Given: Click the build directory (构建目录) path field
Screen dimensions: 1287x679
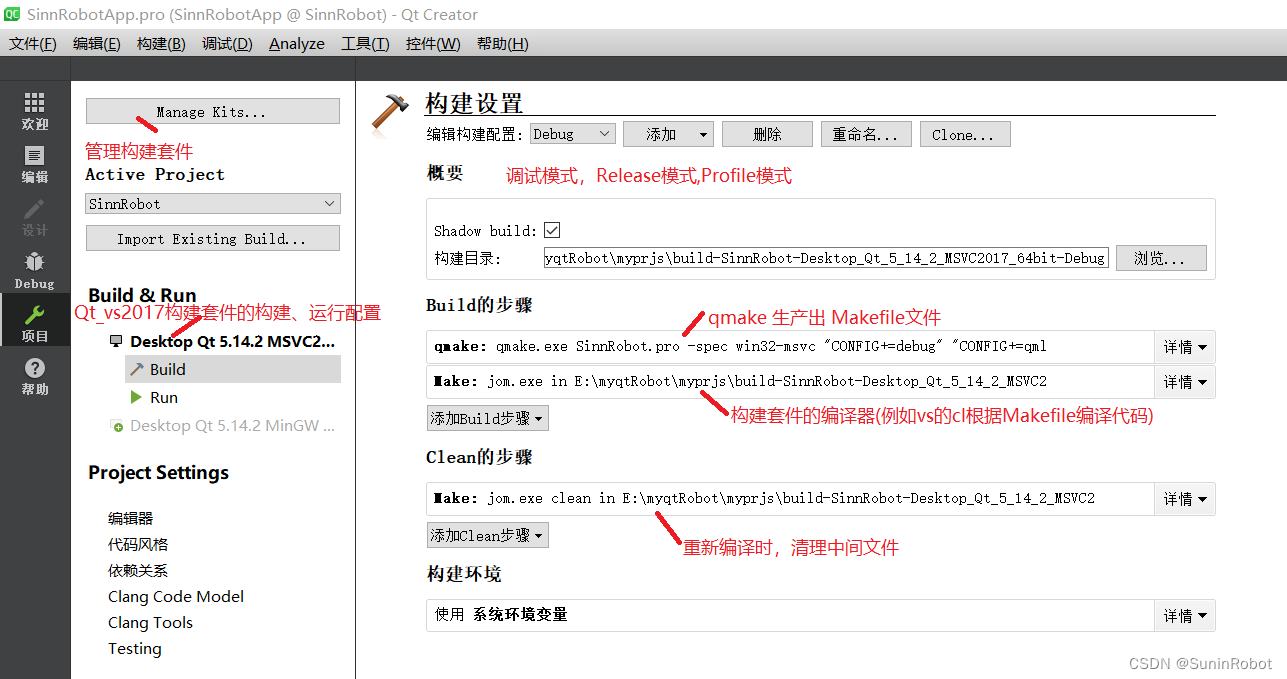Looking at the screenshot, I should coord(826,258).
